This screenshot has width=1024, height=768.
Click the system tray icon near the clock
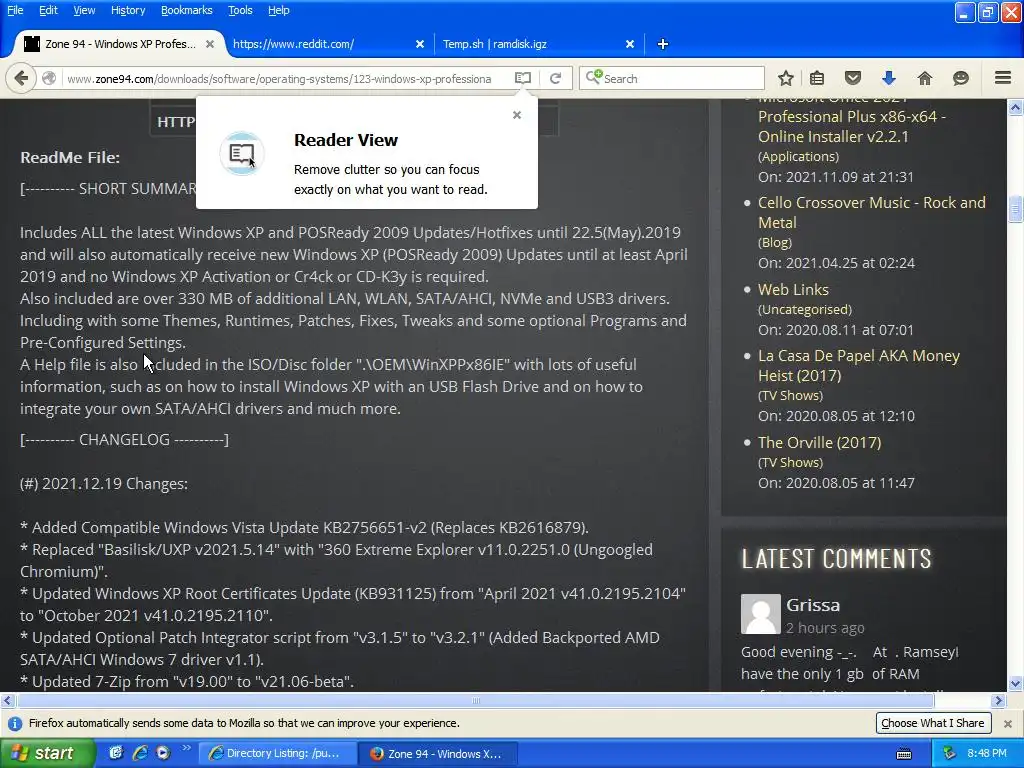tap(950, 754)
